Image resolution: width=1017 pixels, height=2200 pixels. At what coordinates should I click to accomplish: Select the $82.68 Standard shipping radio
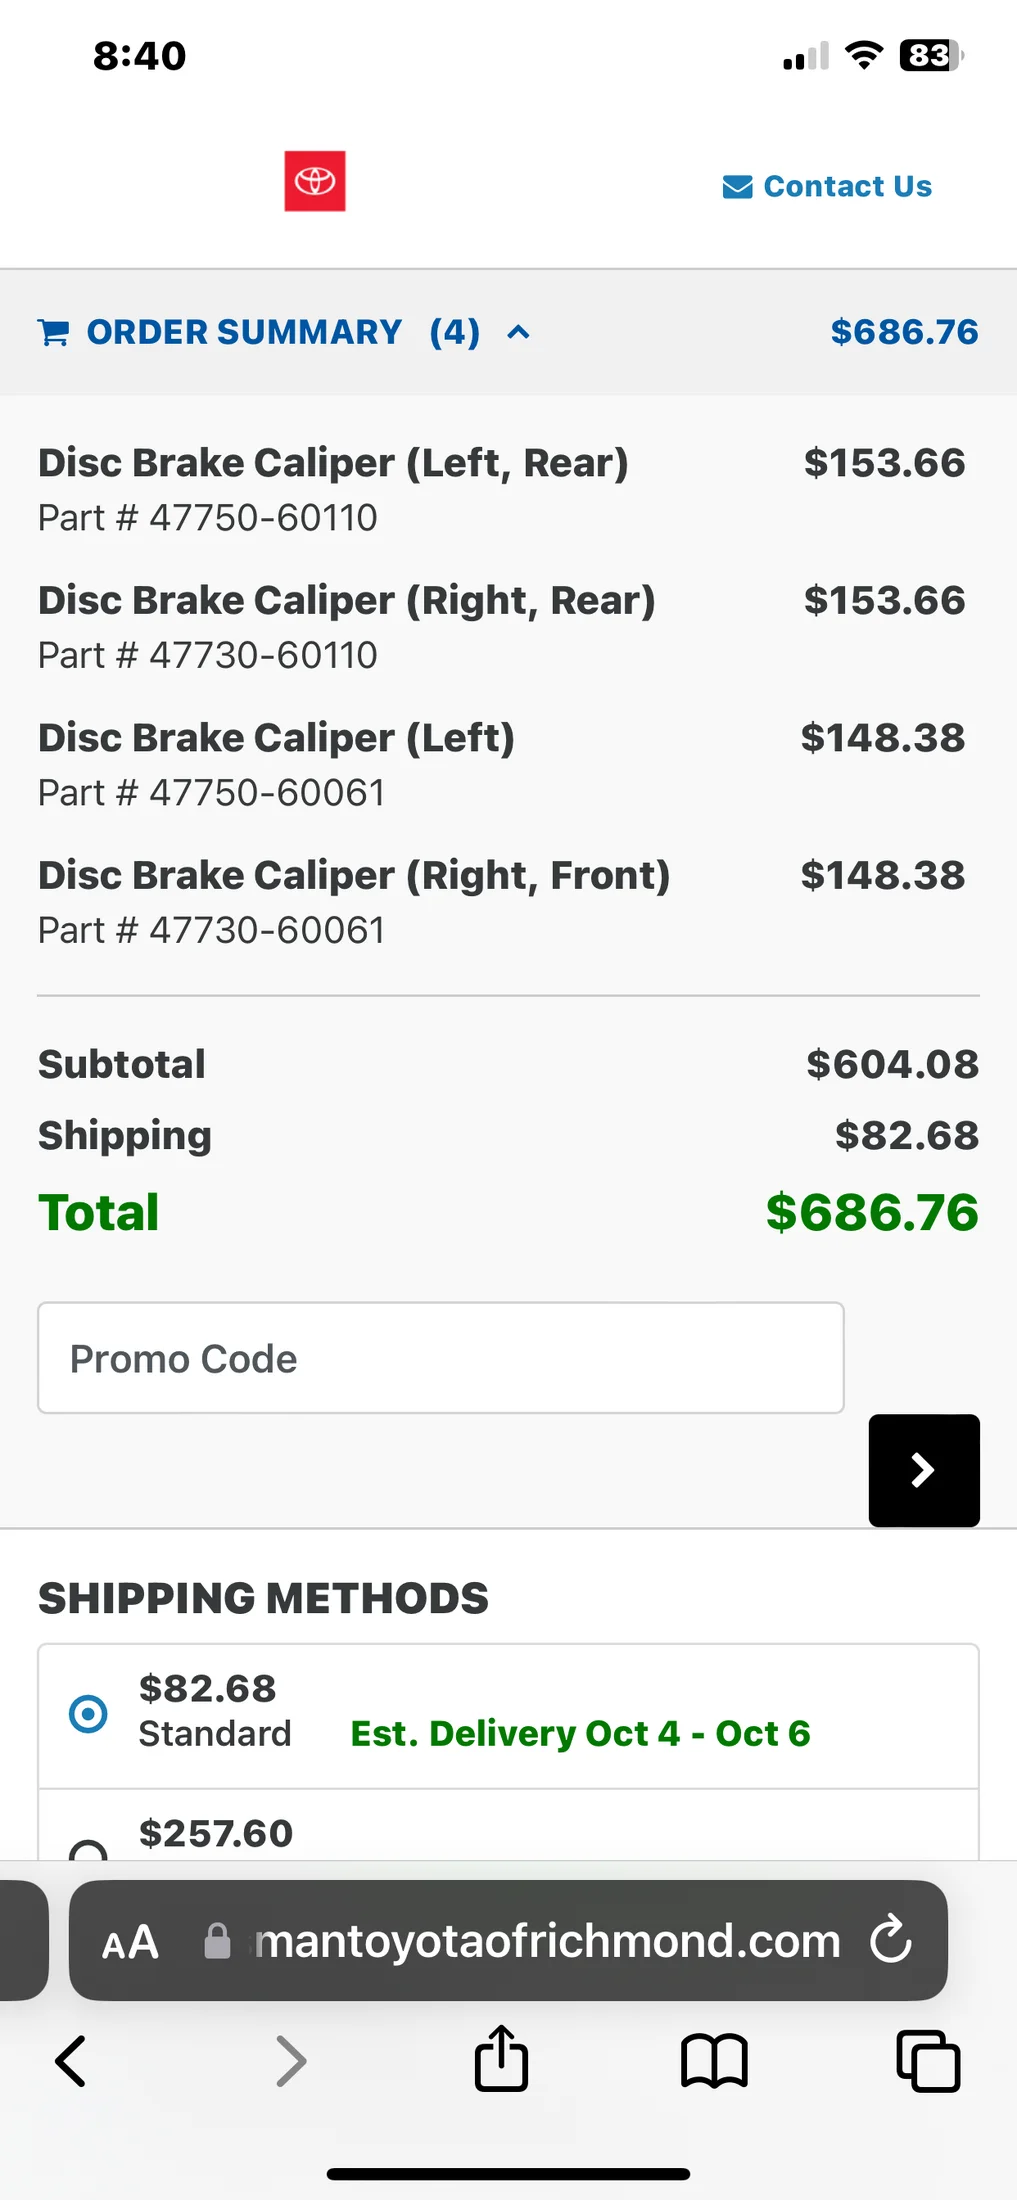click(88, 1713)
